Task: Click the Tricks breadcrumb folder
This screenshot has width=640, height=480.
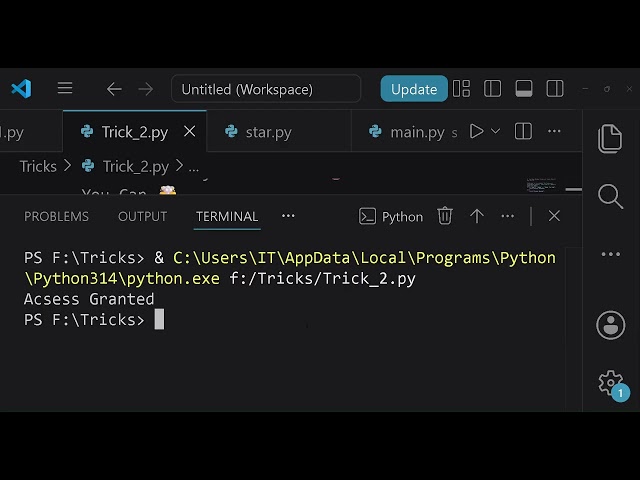Action: coord(38,166)
